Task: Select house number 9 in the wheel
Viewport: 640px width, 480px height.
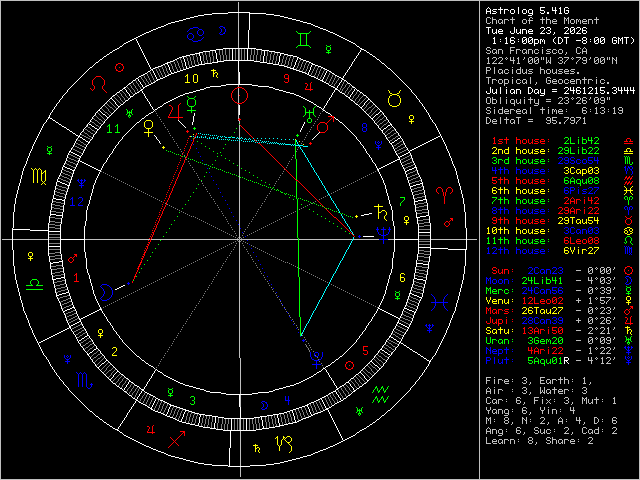Action: 287,78
